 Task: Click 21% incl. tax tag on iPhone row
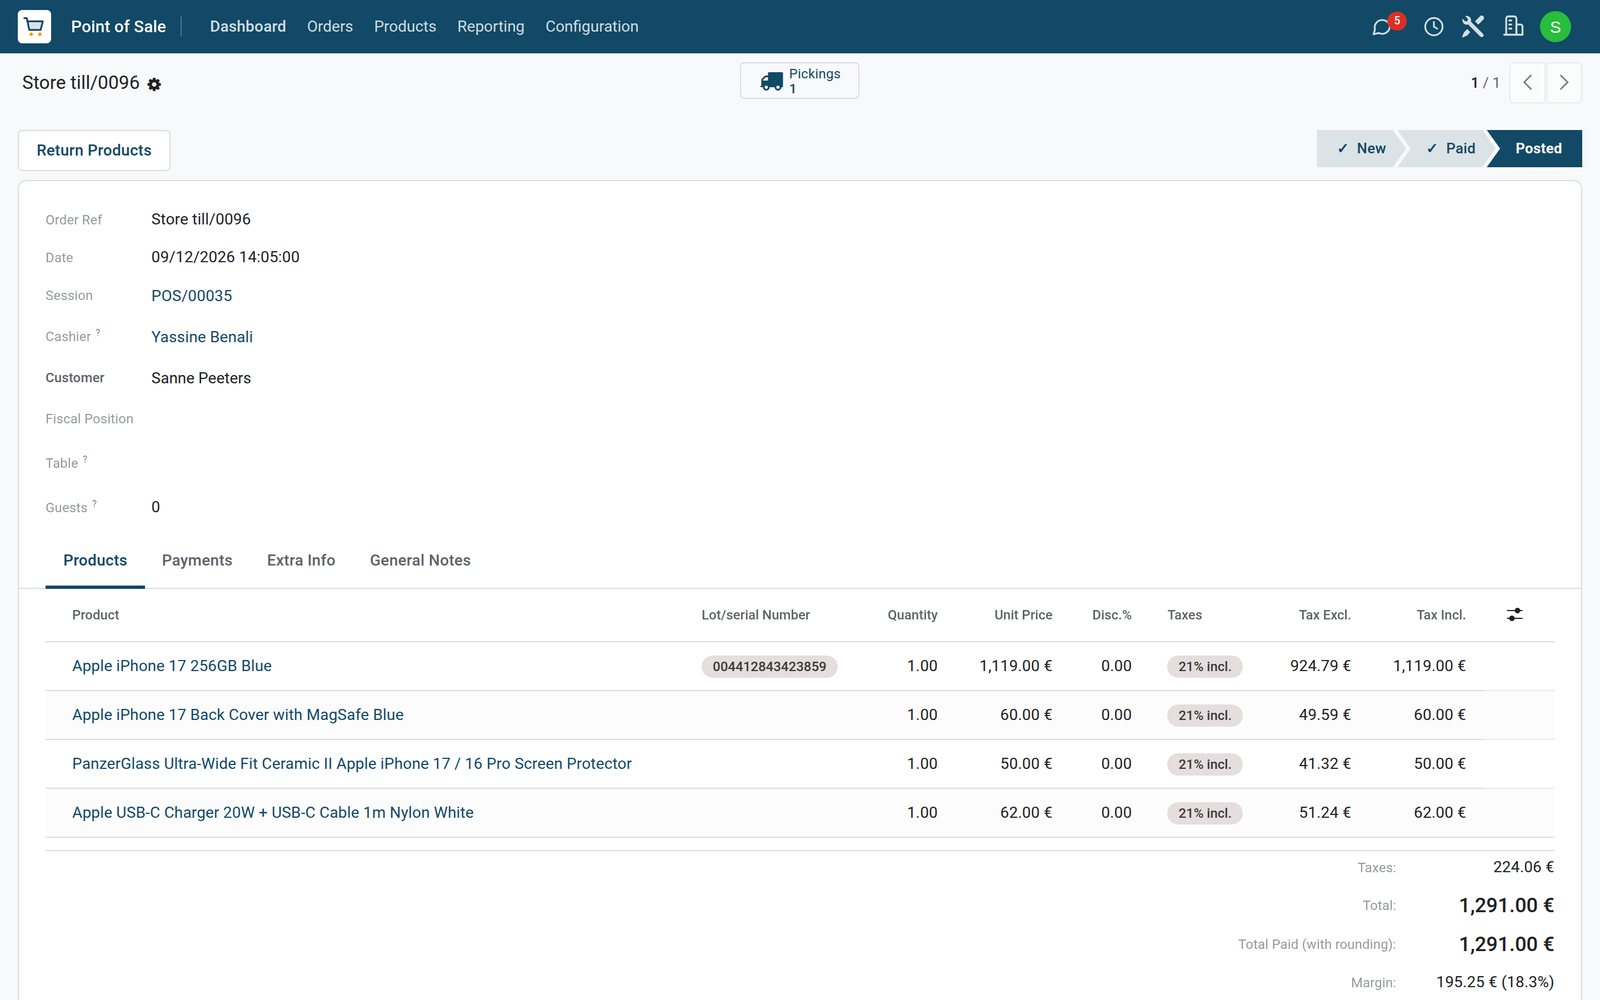tap(1204, 666)
